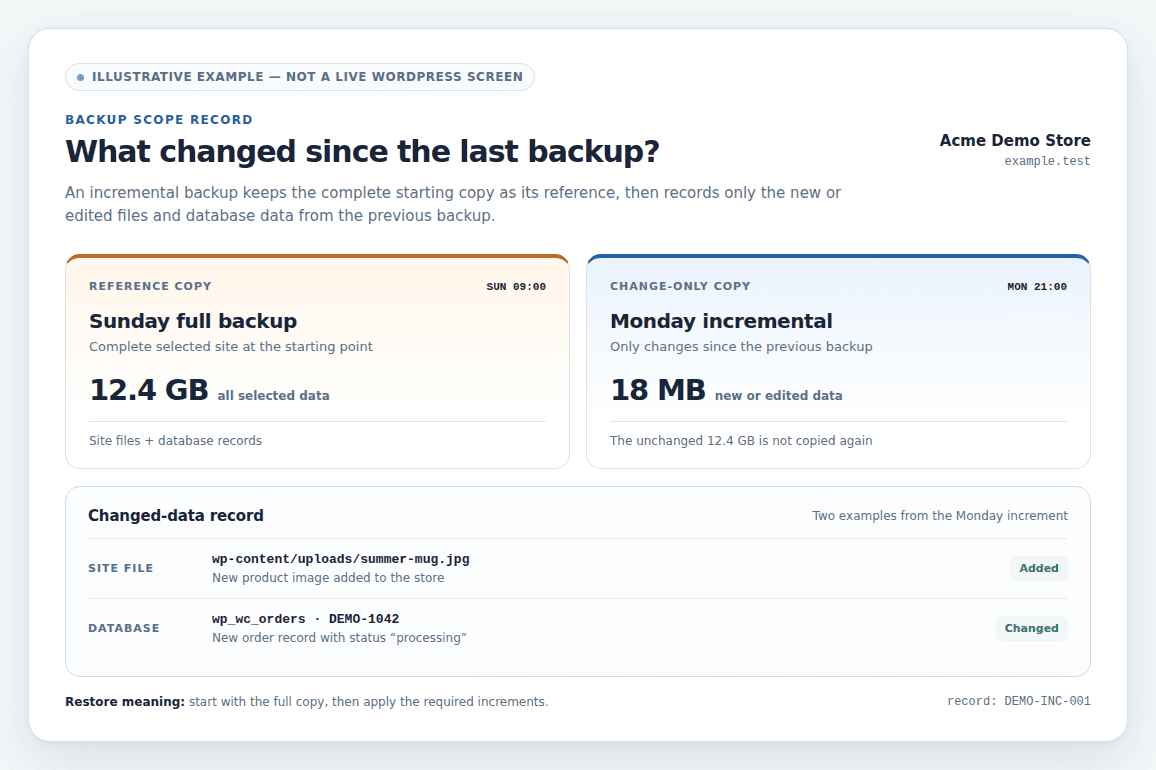Viewport: 1156px width, 770px height.
Task: Click the incremental backup description paragraph
Action: [x=453, y=204]
